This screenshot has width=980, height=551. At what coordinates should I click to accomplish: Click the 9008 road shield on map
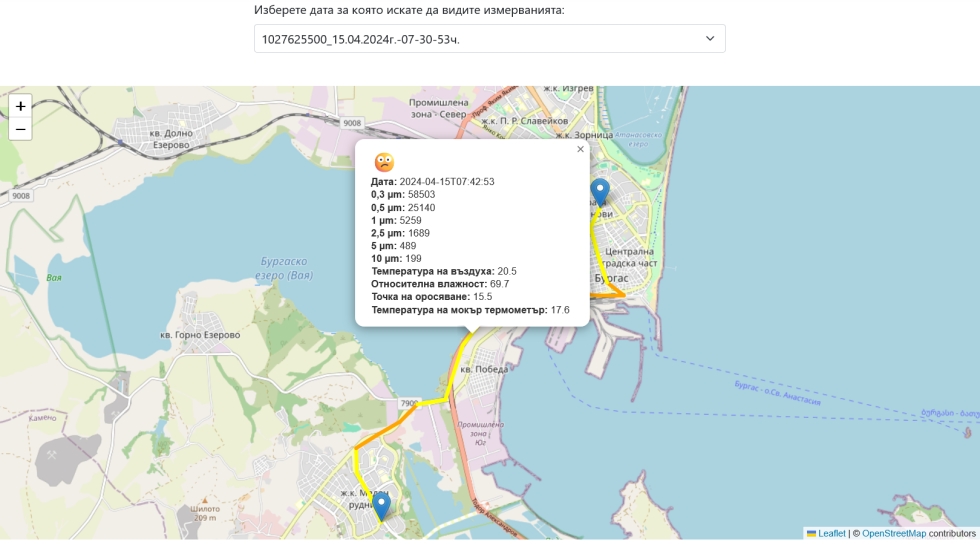tap(351, 123)
